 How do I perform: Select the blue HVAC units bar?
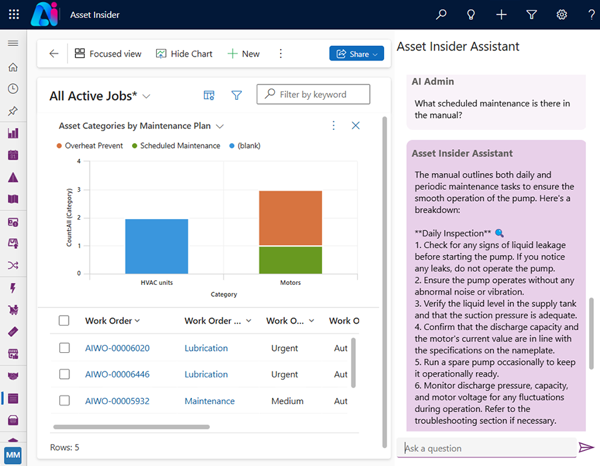coord(157,246)
